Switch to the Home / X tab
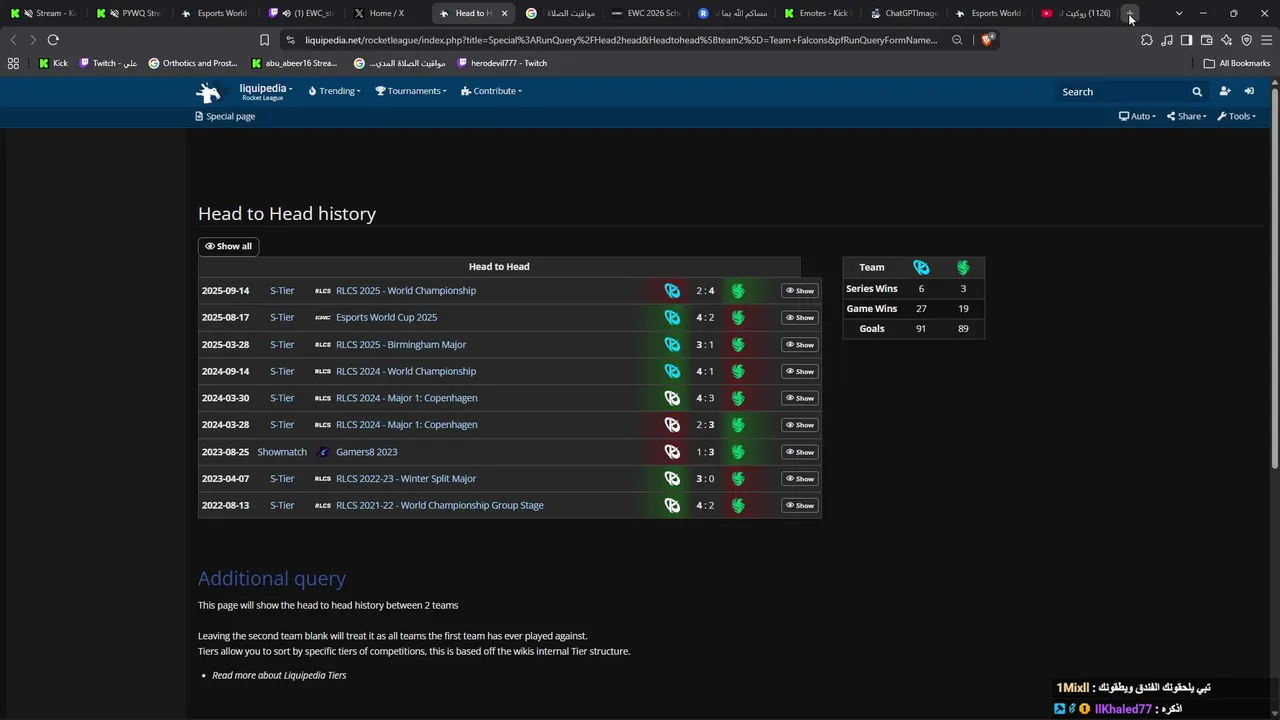 coord(386,13)
